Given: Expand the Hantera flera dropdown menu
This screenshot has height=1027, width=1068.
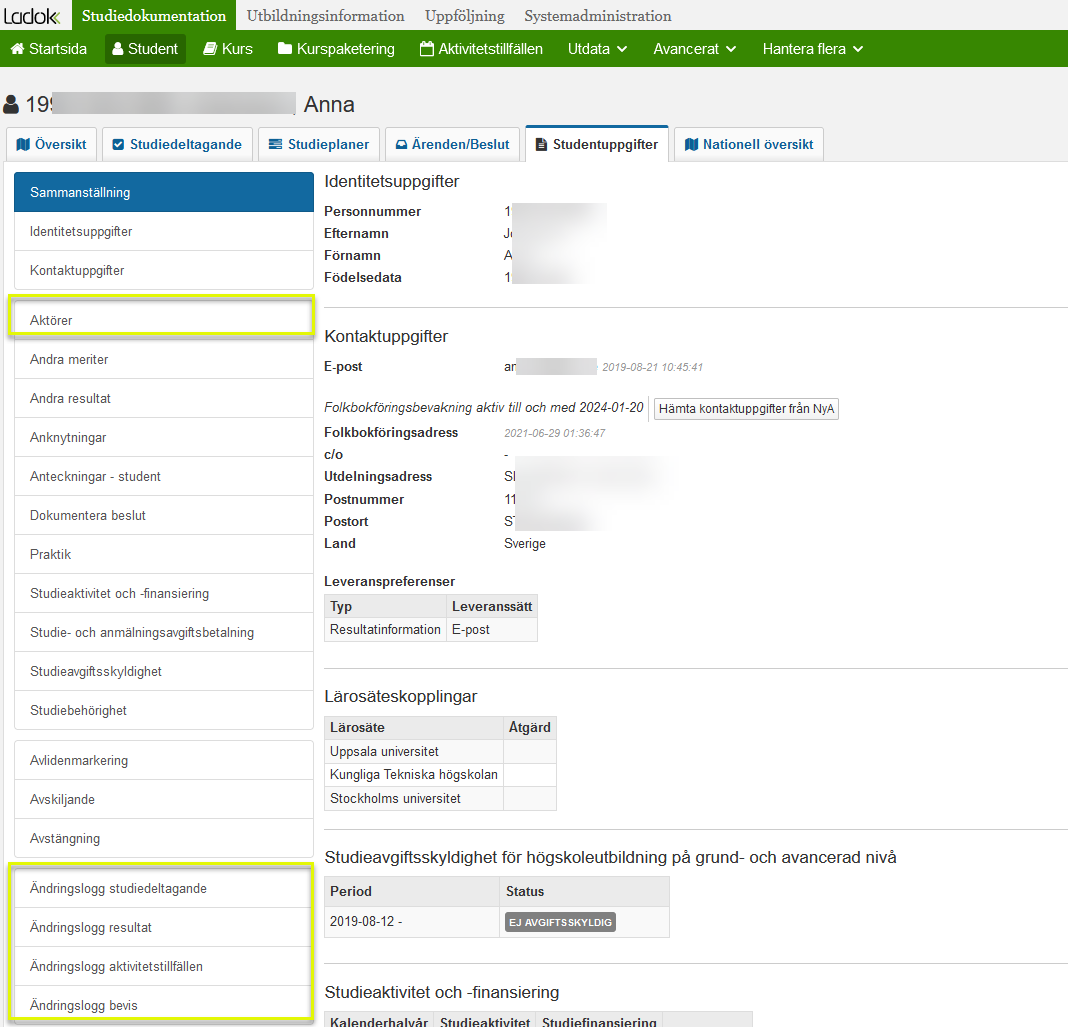Looking at the screenshot, I should tap(813, 49).
